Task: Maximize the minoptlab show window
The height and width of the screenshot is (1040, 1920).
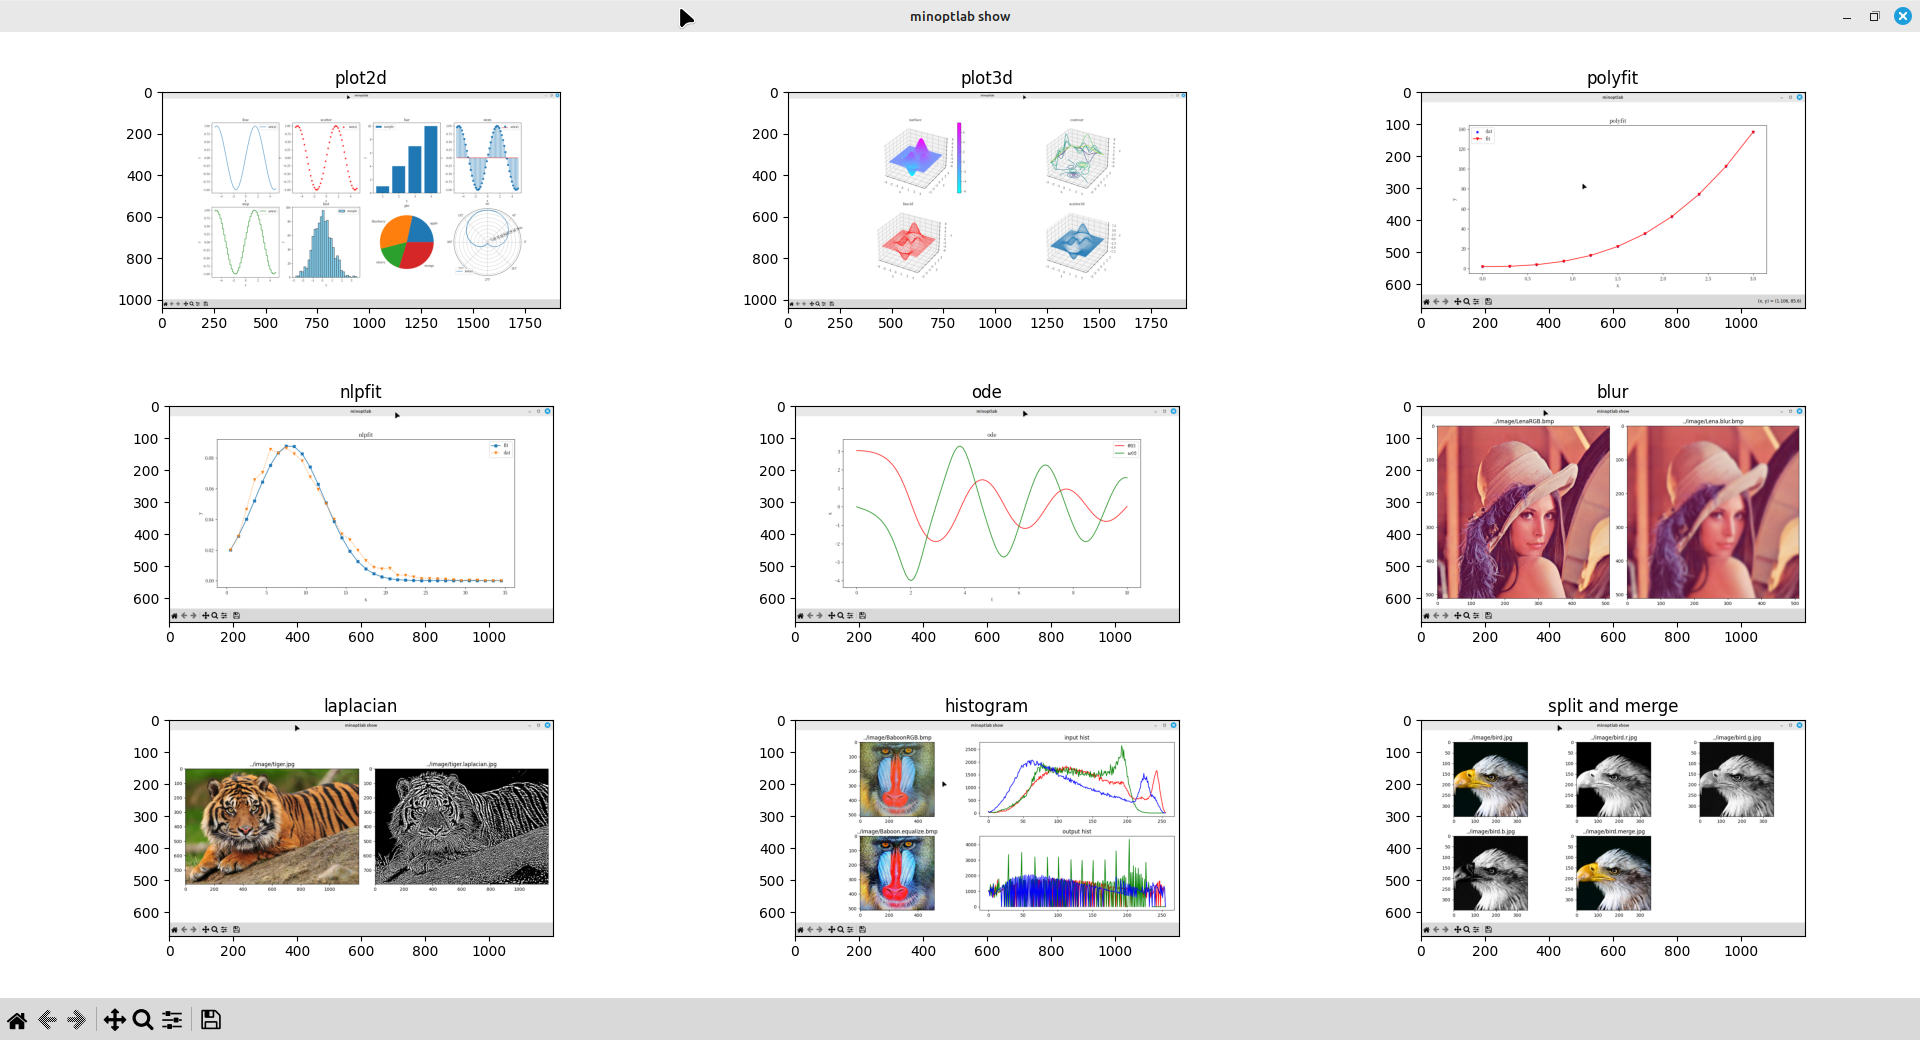Action: click(x=1874, y=17)
